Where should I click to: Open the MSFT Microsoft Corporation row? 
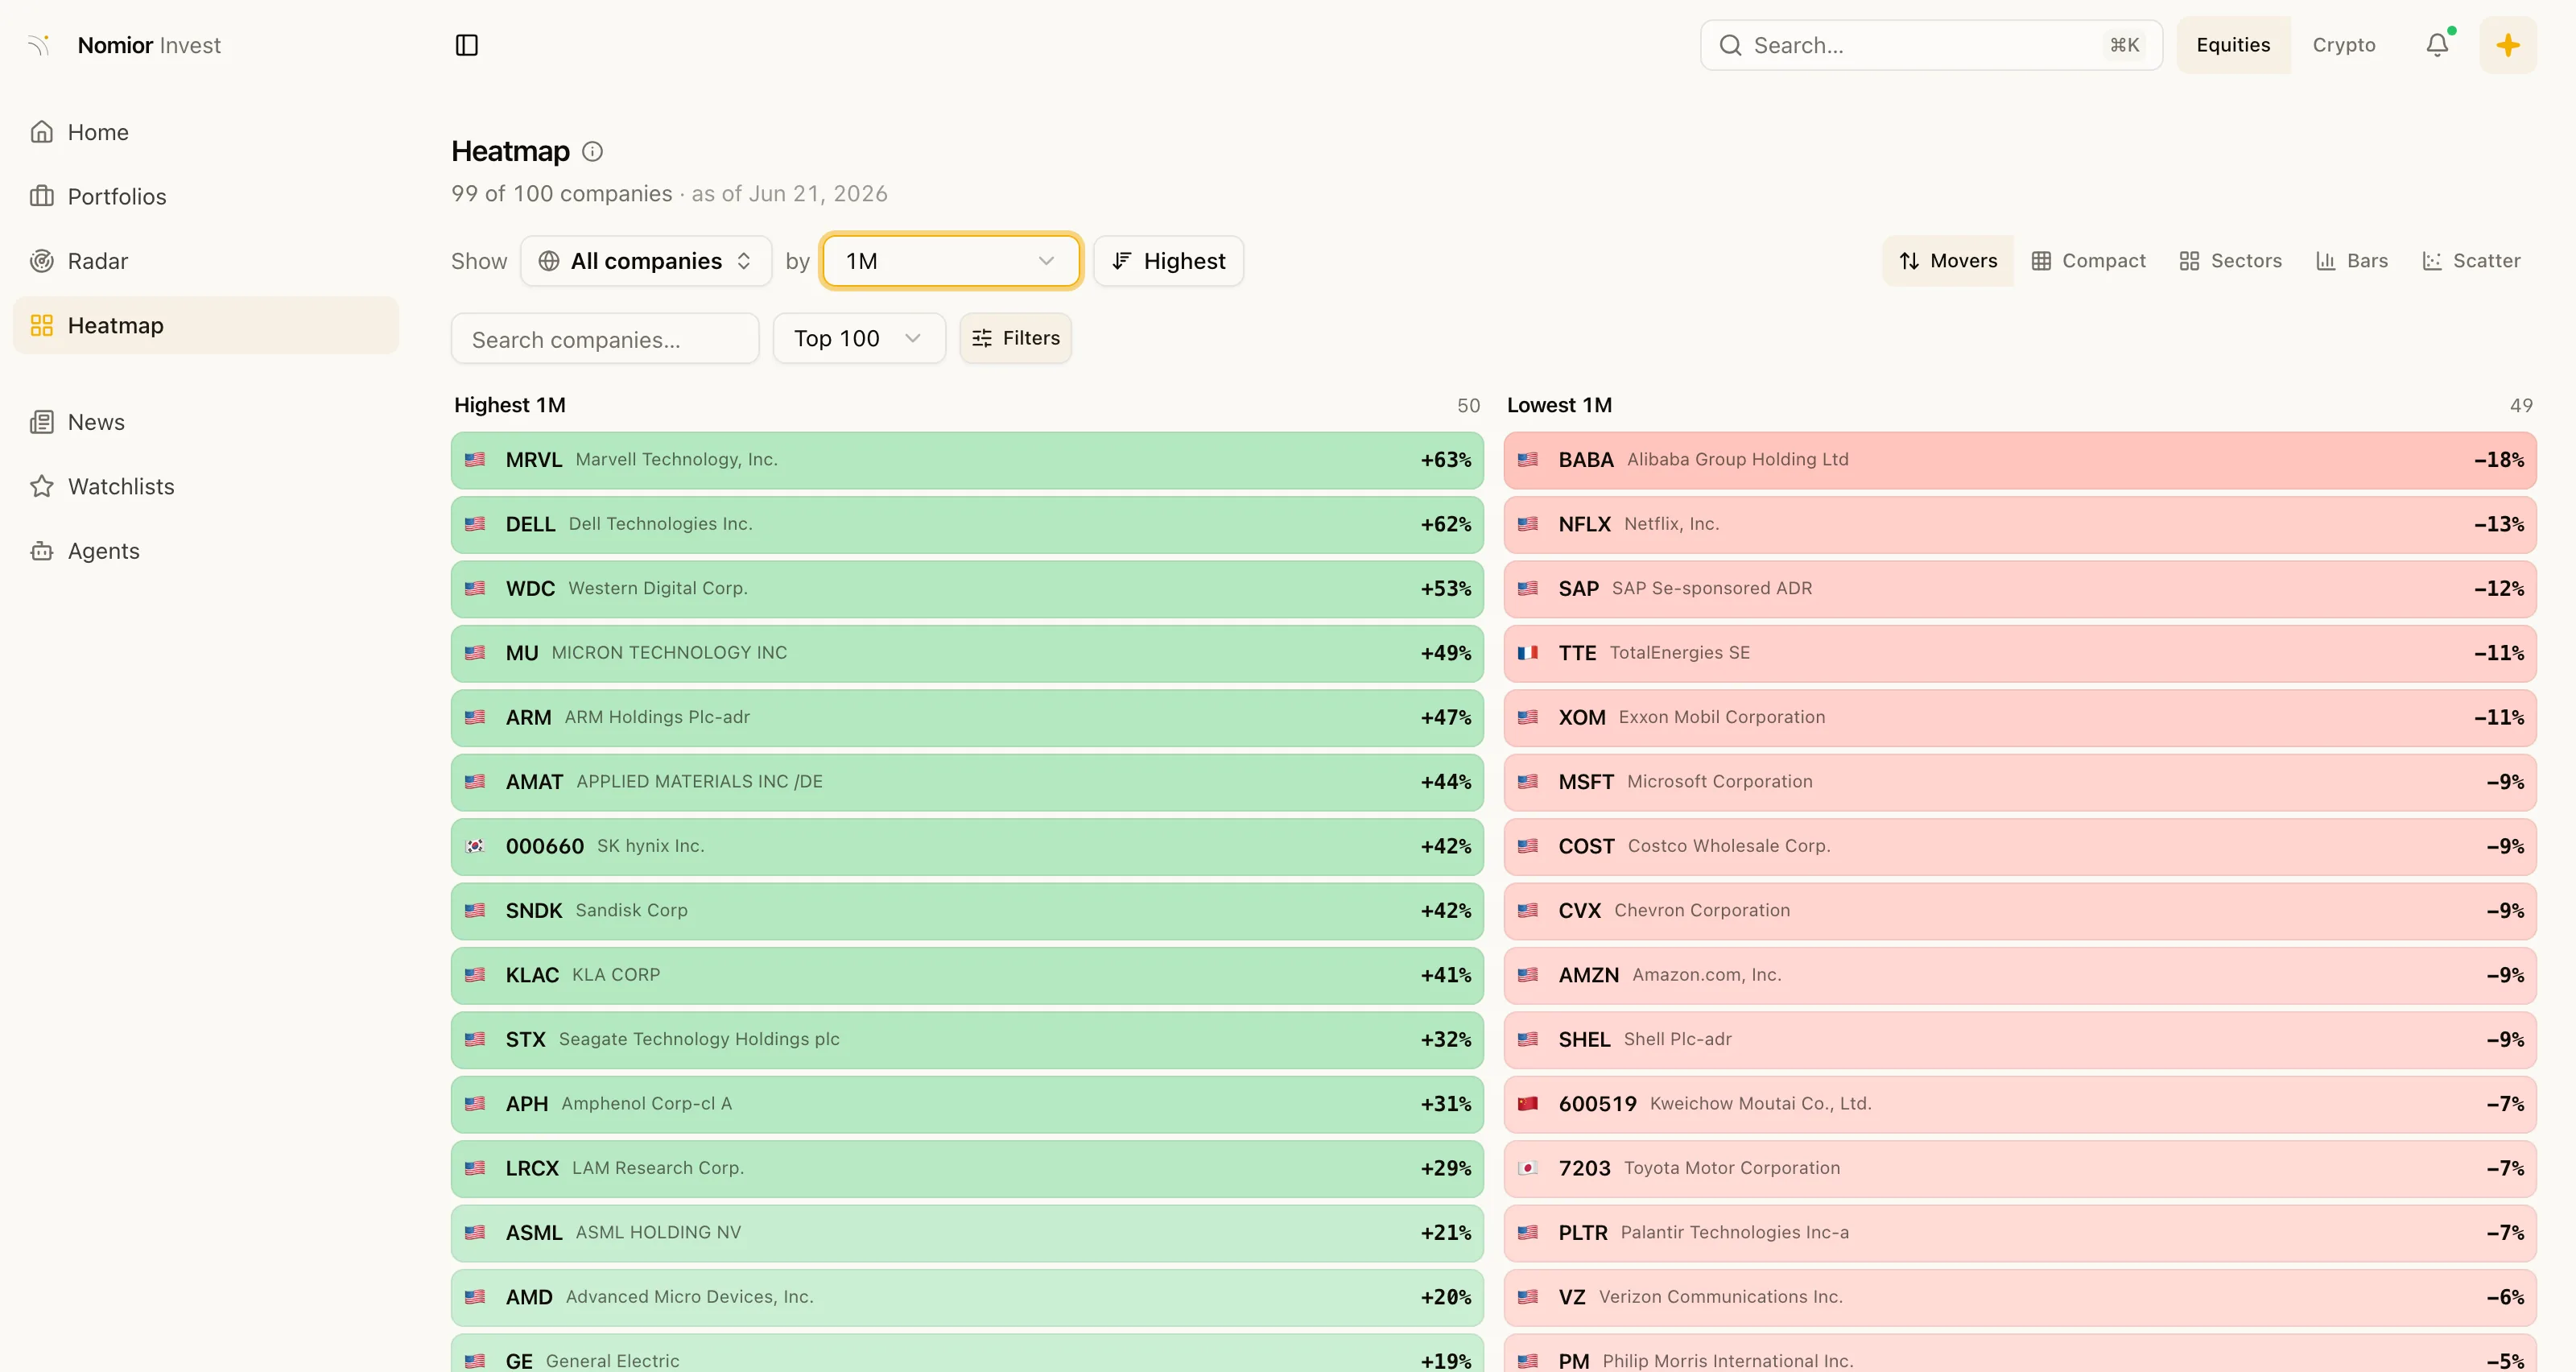(x=2020, y=782)
